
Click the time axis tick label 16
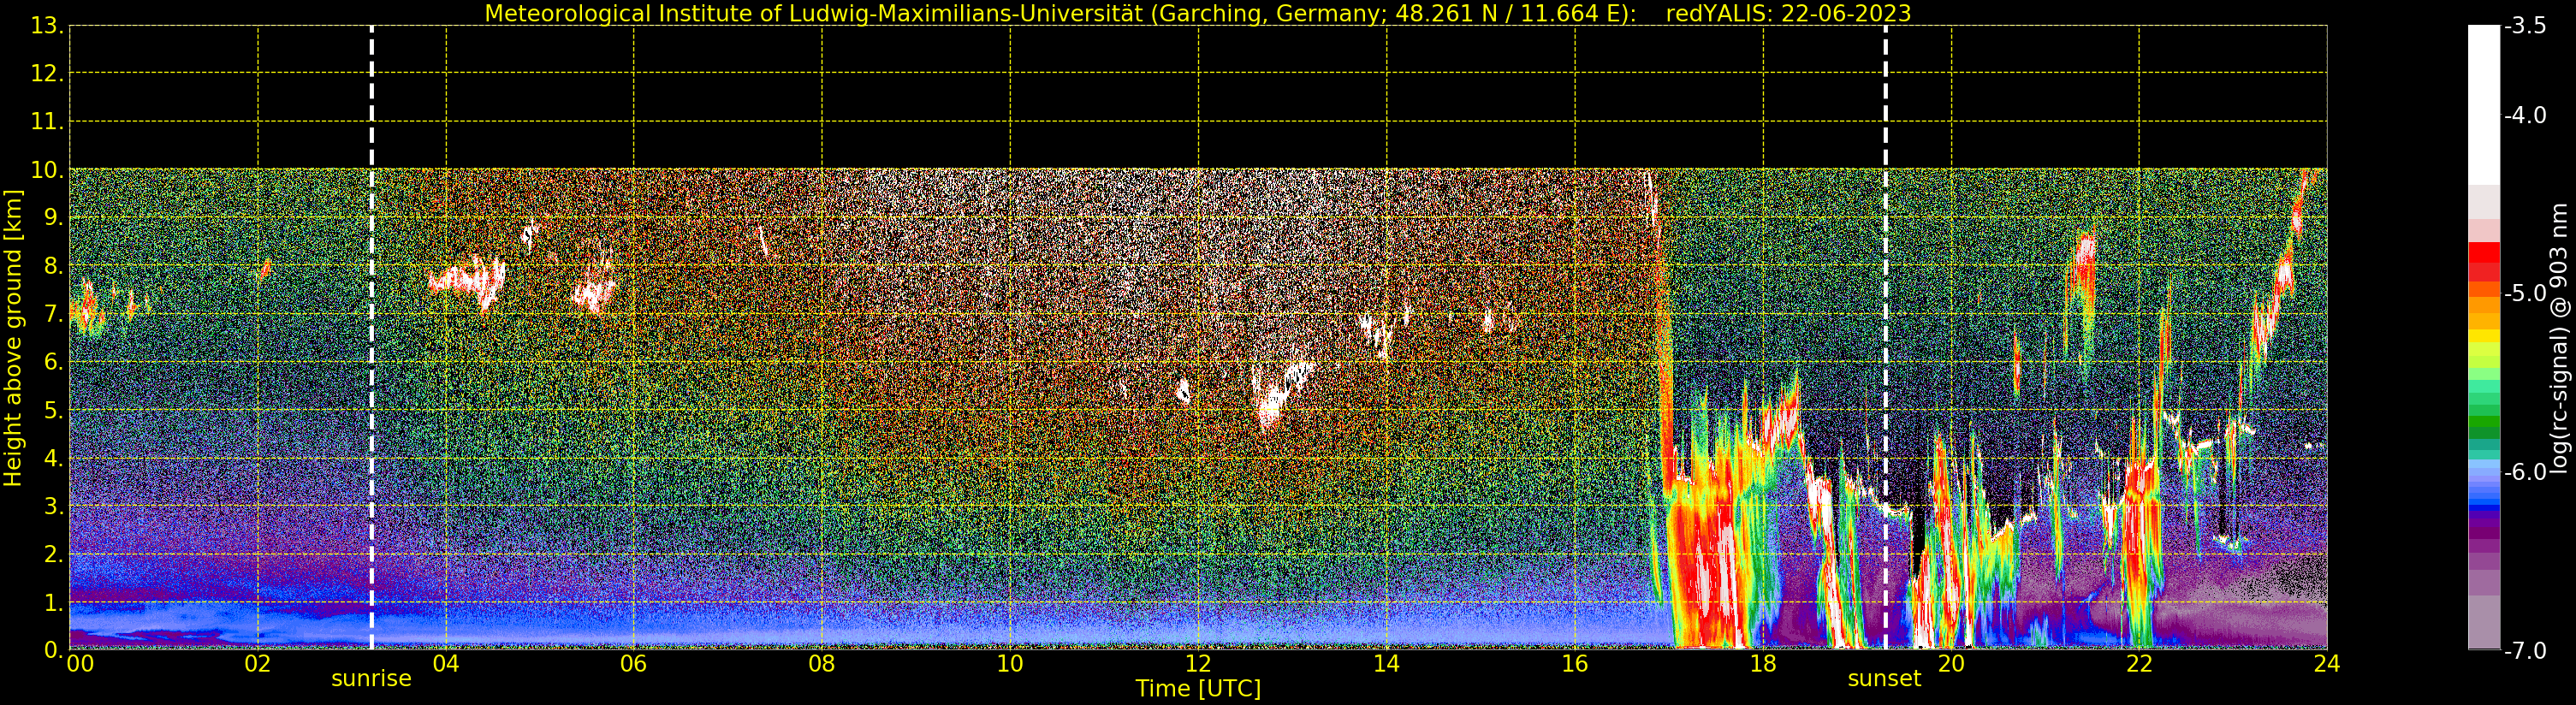pyautogui.click(x=1575, y=664)
